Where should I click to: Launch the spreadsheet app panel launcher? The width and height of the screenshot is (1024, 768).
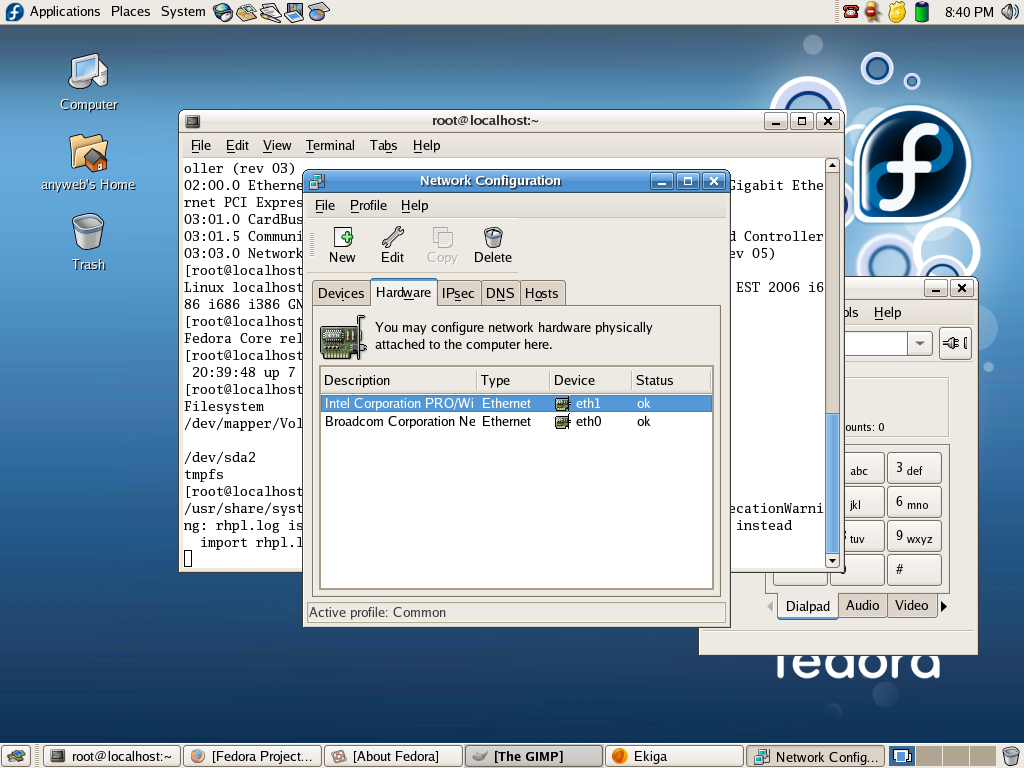pyautogui.click(x=318, y=12)
